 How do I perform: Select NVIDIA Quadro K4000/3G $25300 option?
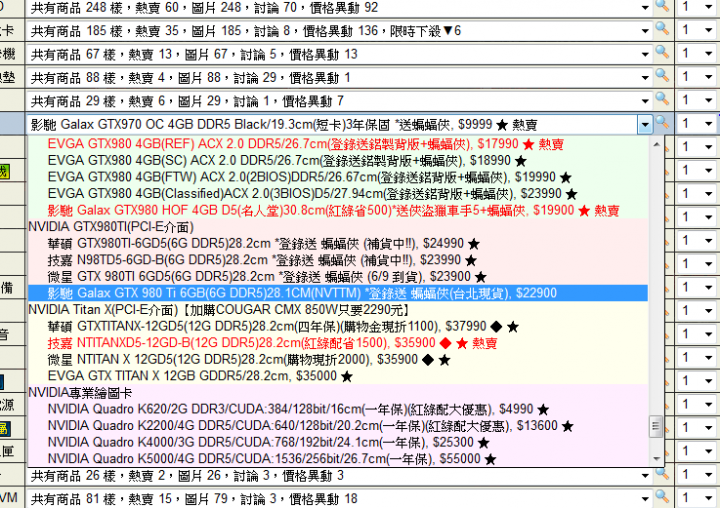[338, 442]
